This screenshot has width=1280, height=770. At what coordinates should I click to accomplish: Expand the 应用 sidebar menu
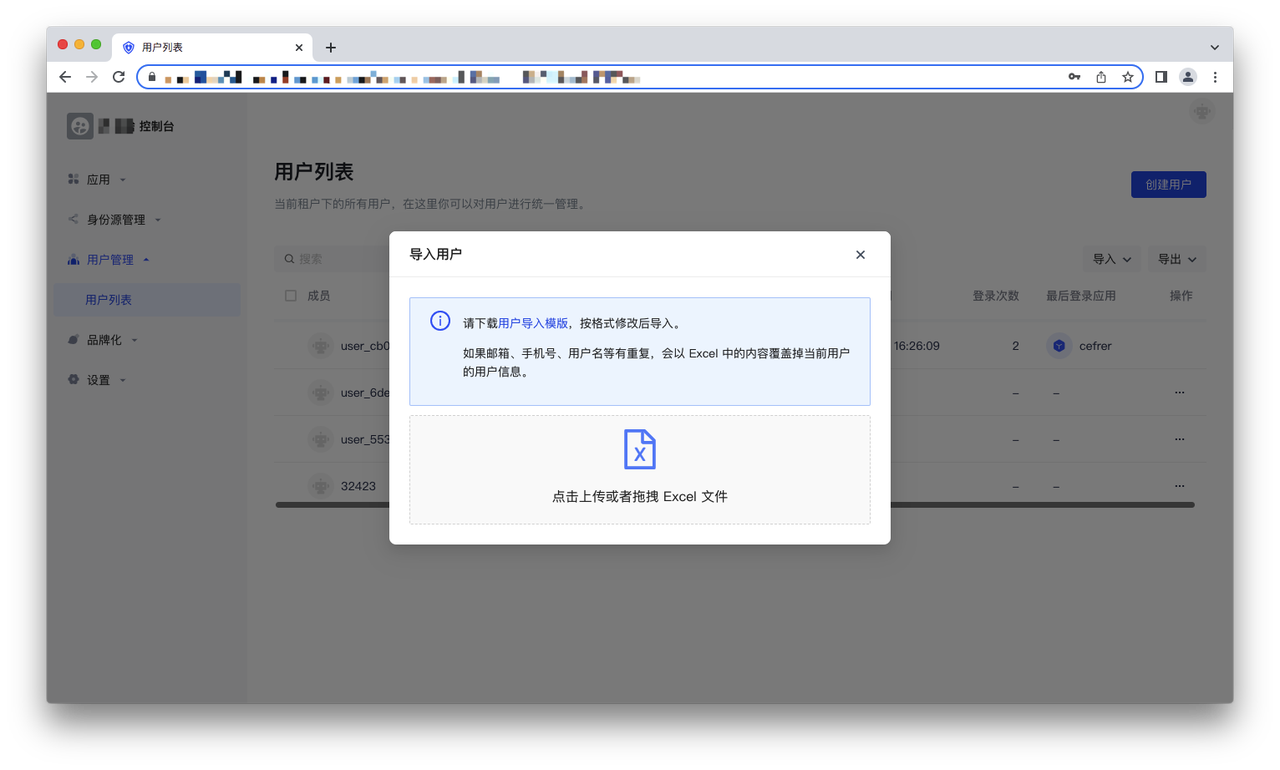(x=98, y=180)
